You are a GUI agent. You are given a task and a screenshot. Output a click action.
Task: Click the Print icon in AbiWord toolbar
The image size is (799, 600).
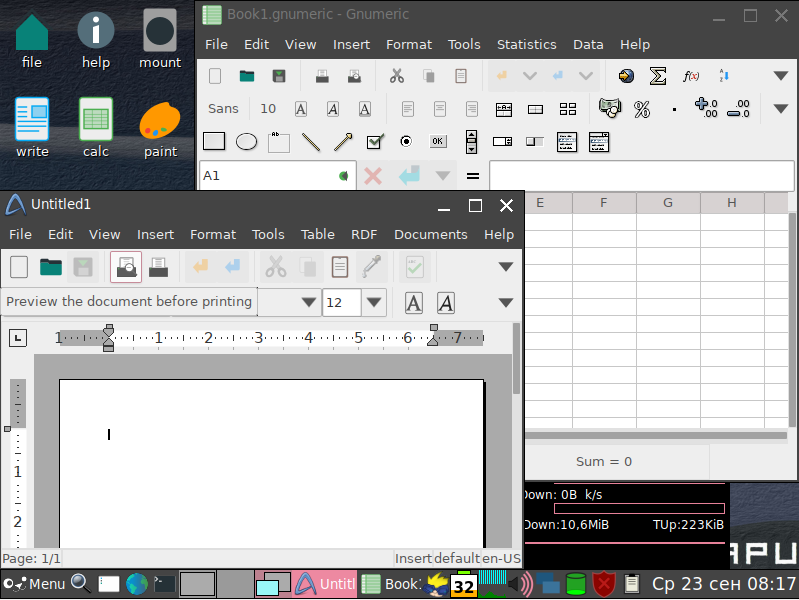(x=158, y=267)
